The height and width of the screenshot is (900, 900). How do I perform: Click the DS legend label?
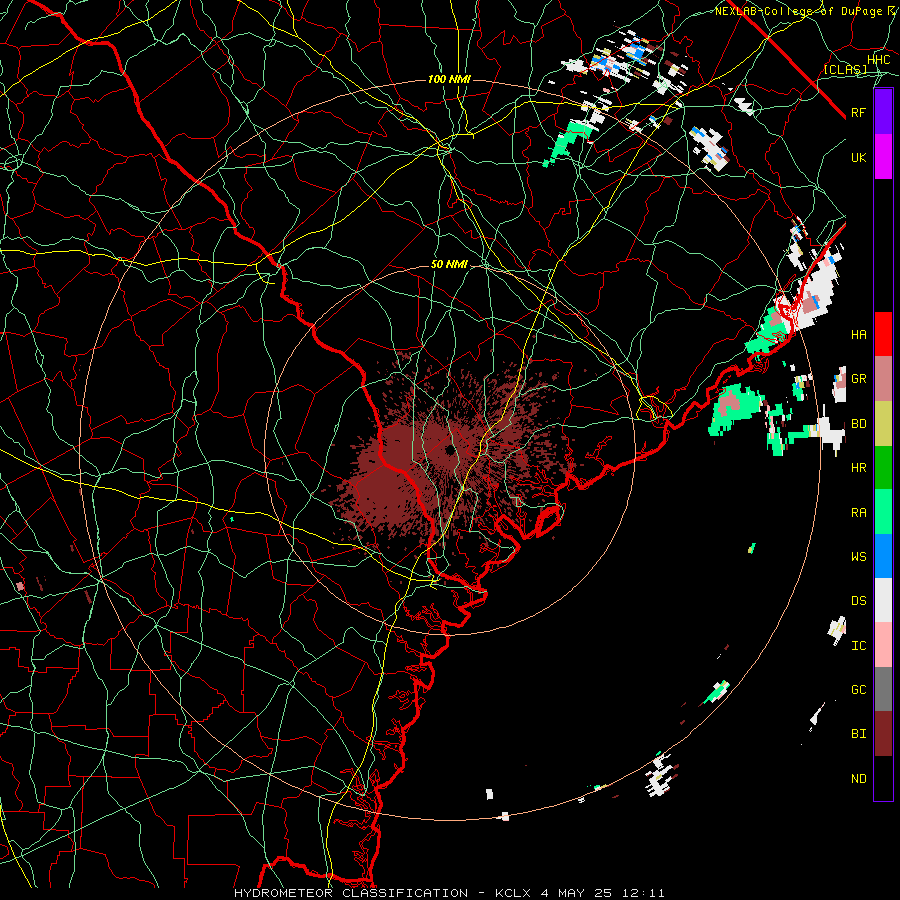pyautogui.click(x=859, y=600)
